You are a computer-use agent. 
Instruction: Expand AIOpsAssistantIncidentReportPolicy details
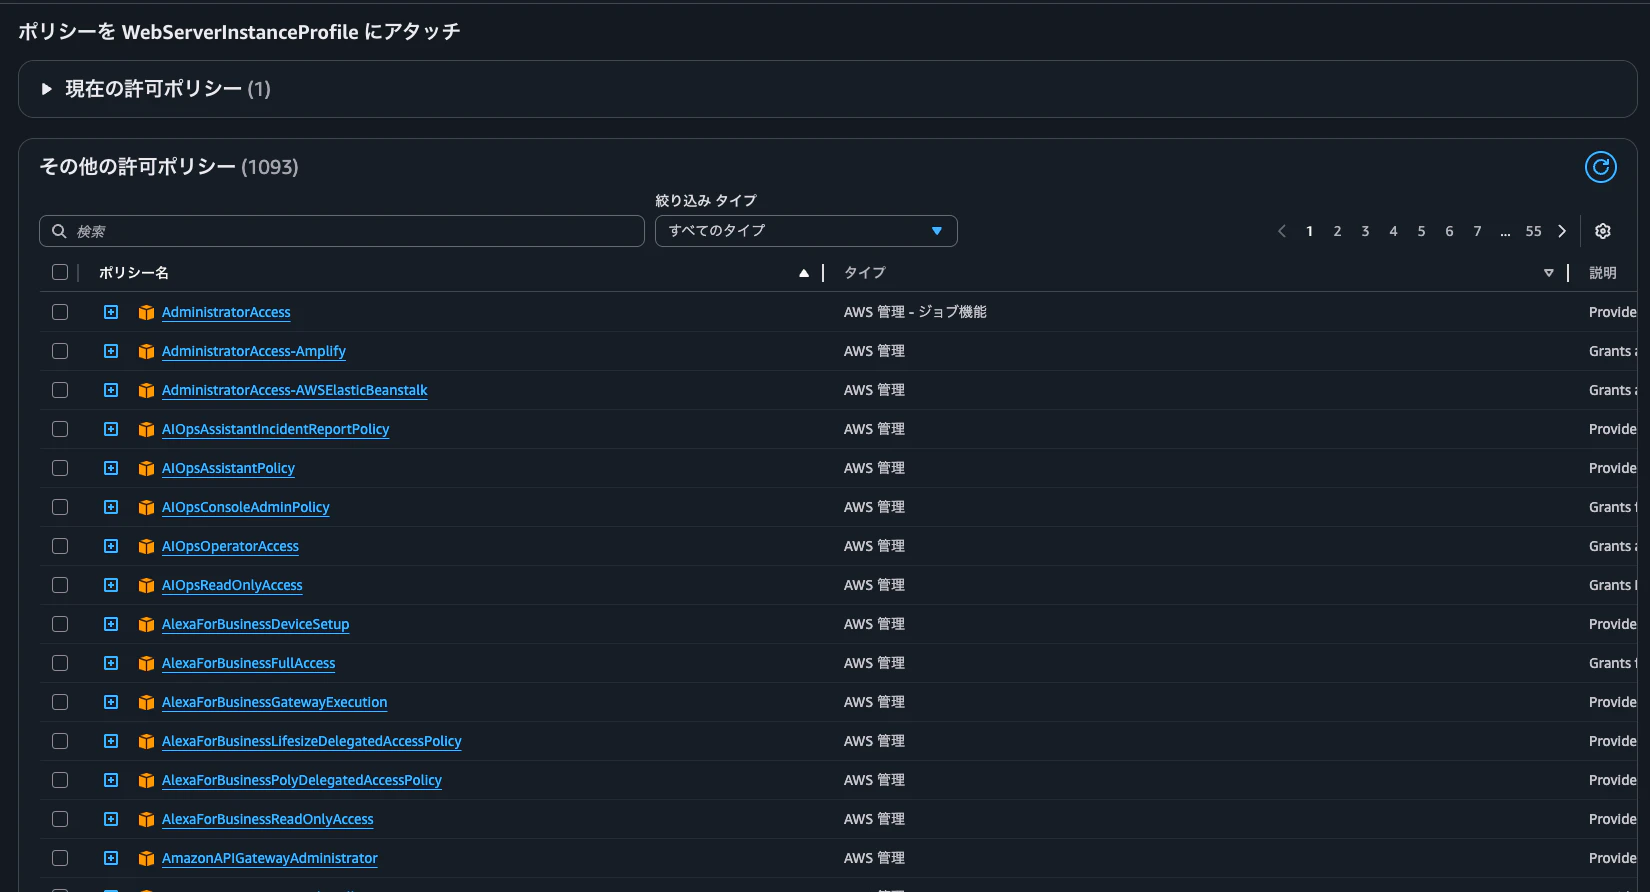111,429
